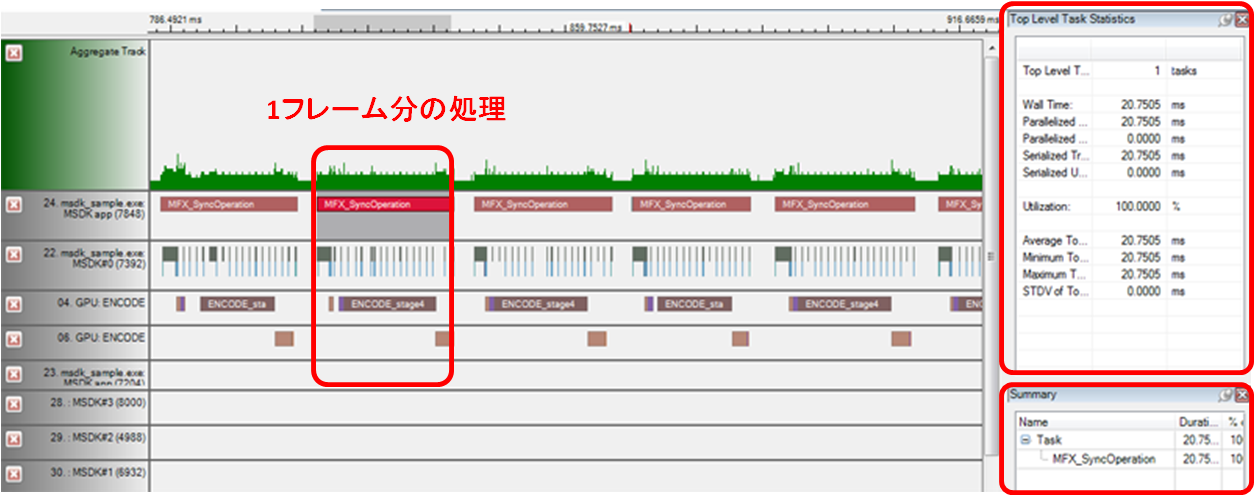Close the Summary panel
This screenshot has height=496, width=1255.
point(1241,395)
